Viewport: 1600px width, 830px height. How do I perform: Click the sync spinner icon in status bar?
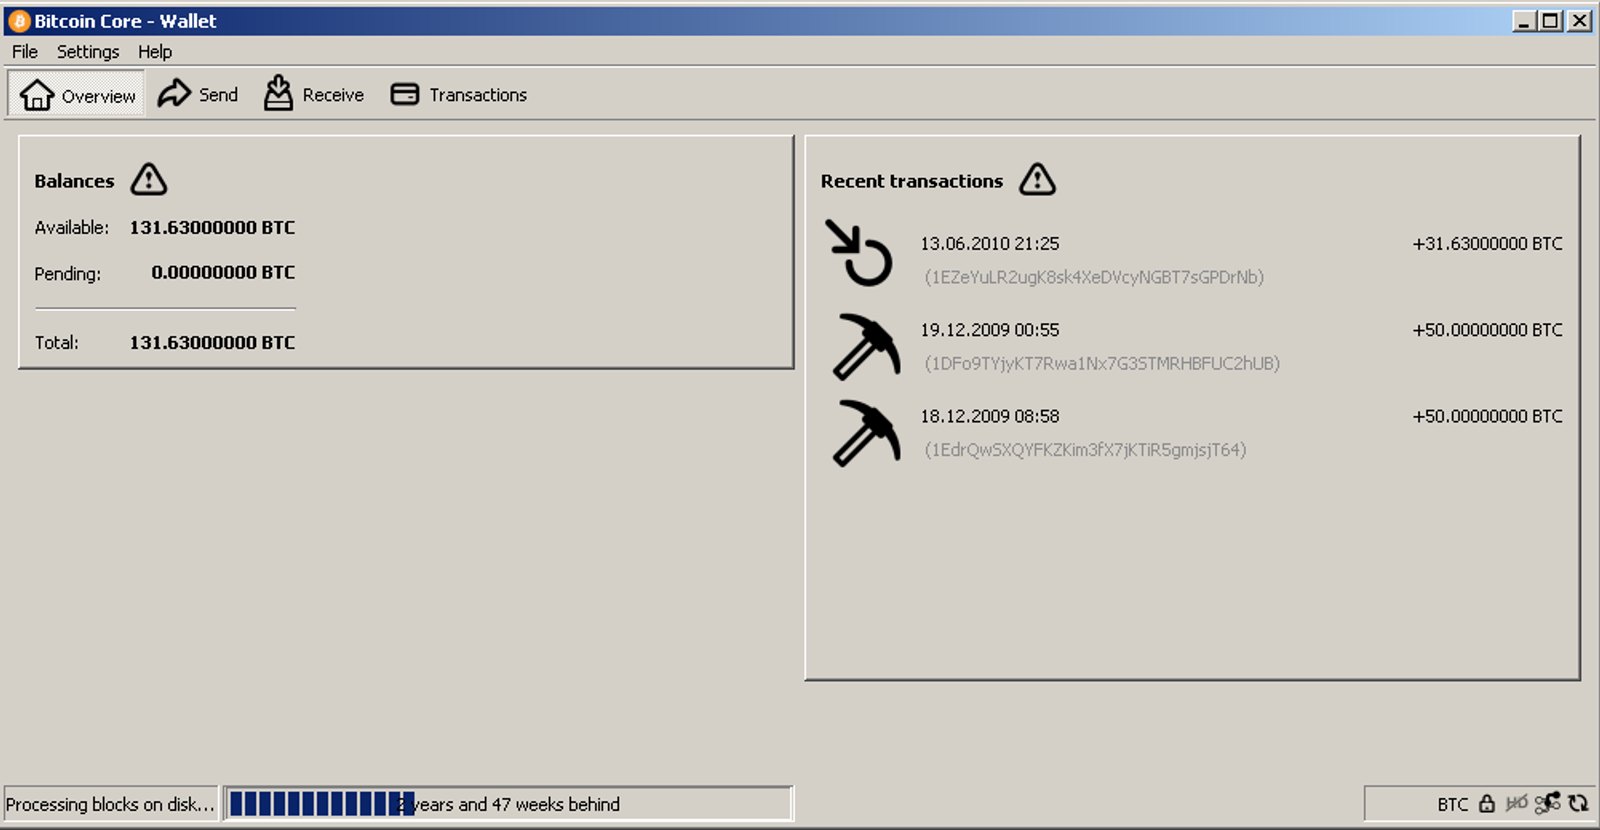click(1578, 803)
